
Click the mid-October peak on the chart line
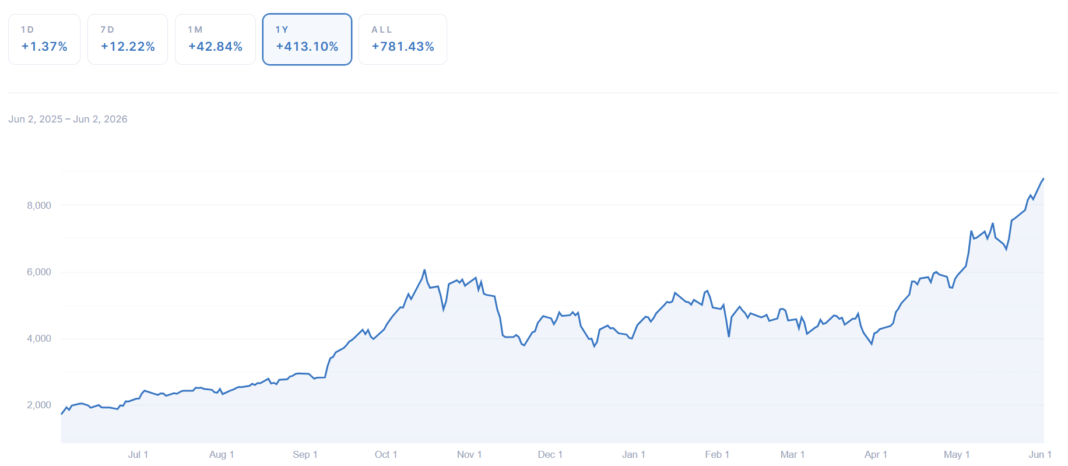(x=424, y=270)
